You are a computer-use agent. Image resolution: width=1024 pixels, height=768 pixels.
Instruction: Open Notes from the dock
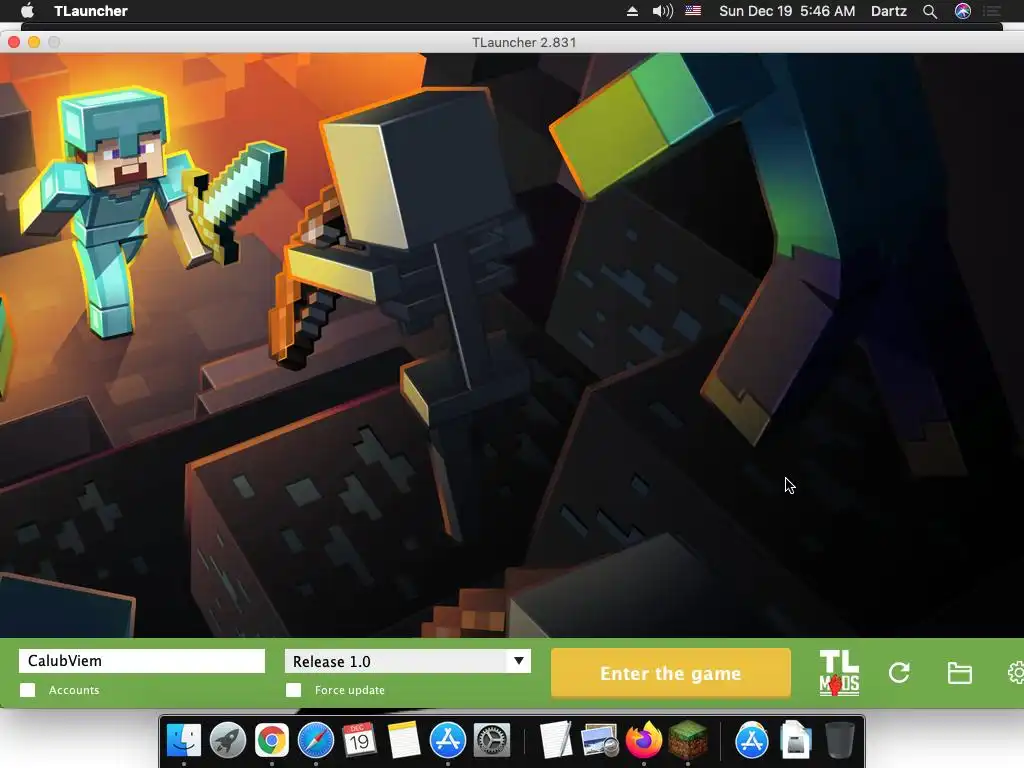[404, 741]
